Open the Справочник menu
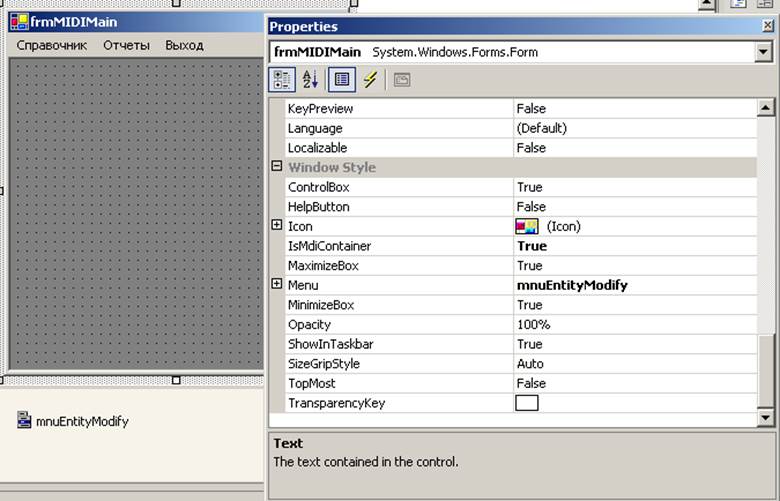 pyautogui.click(x=52, y=45)
